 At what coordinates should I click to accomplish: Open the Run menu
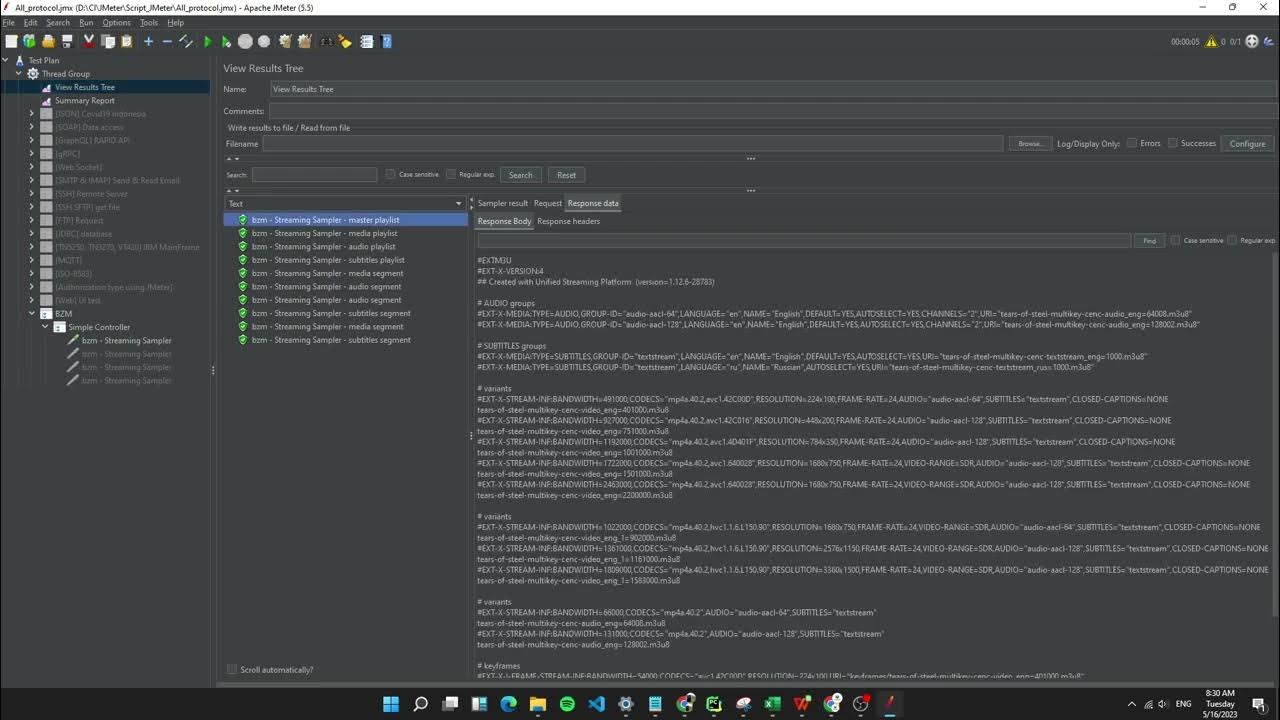[86, 22]
